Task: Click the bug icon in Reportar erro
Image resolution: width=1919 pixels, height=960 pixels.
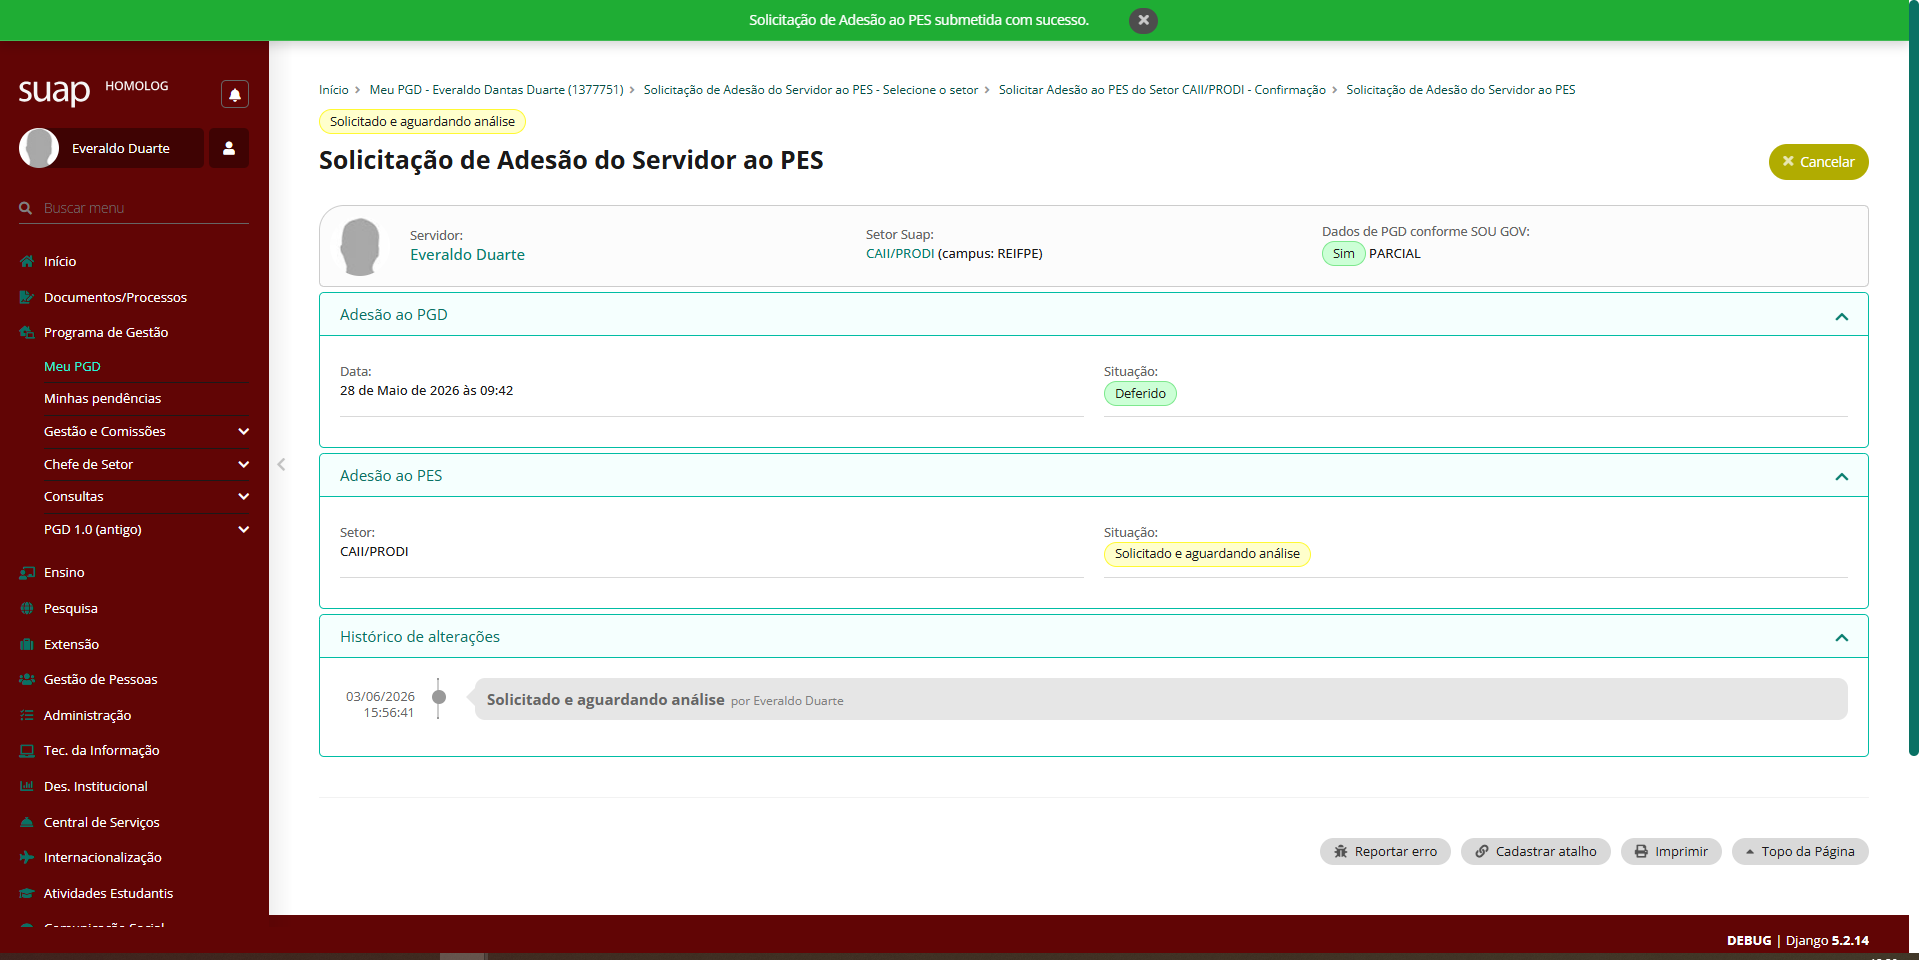Action: [1341, 852]
